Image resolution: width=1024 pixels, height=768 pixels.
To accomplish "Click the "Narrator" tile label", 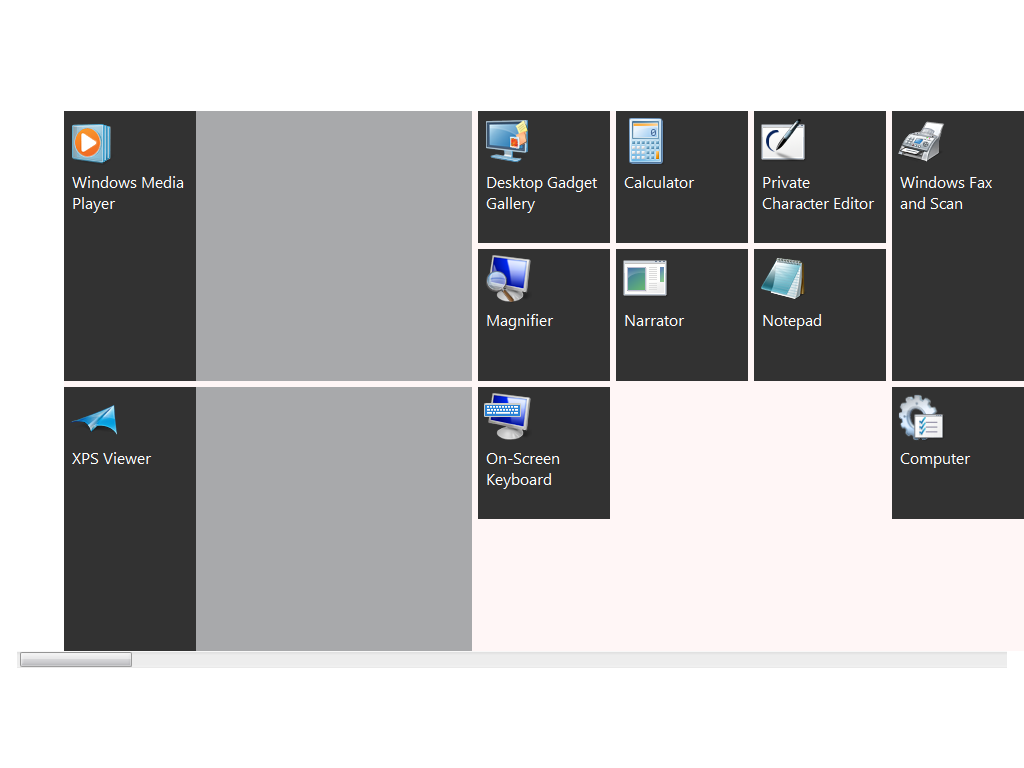I will point(654,321).
